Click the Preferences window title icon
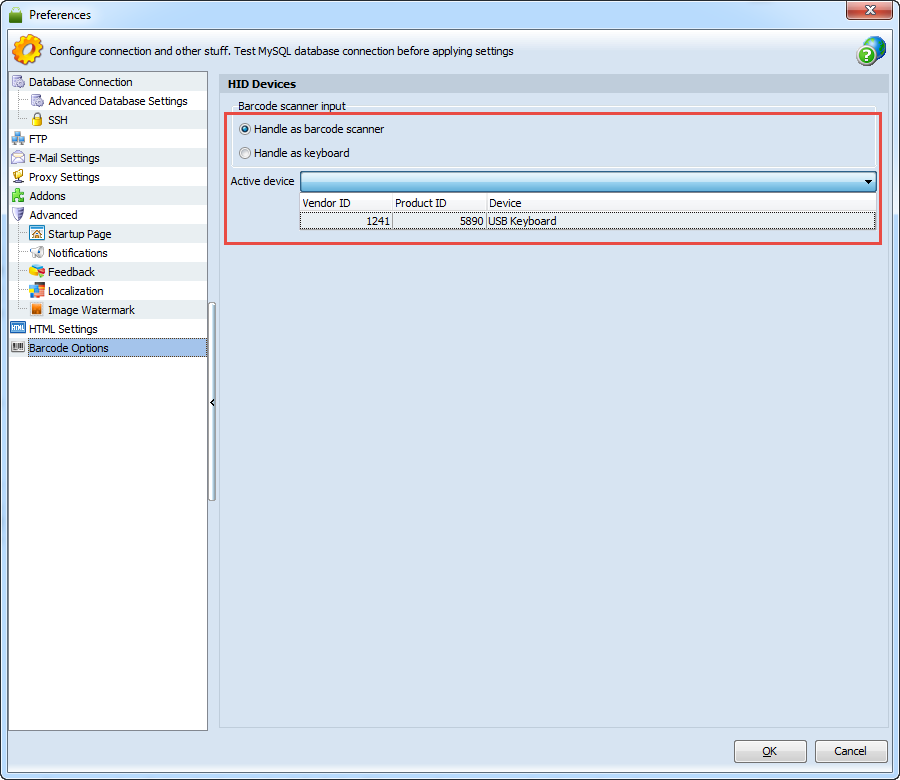The width and height of the screenshot is (900, 780). (16, 14)
